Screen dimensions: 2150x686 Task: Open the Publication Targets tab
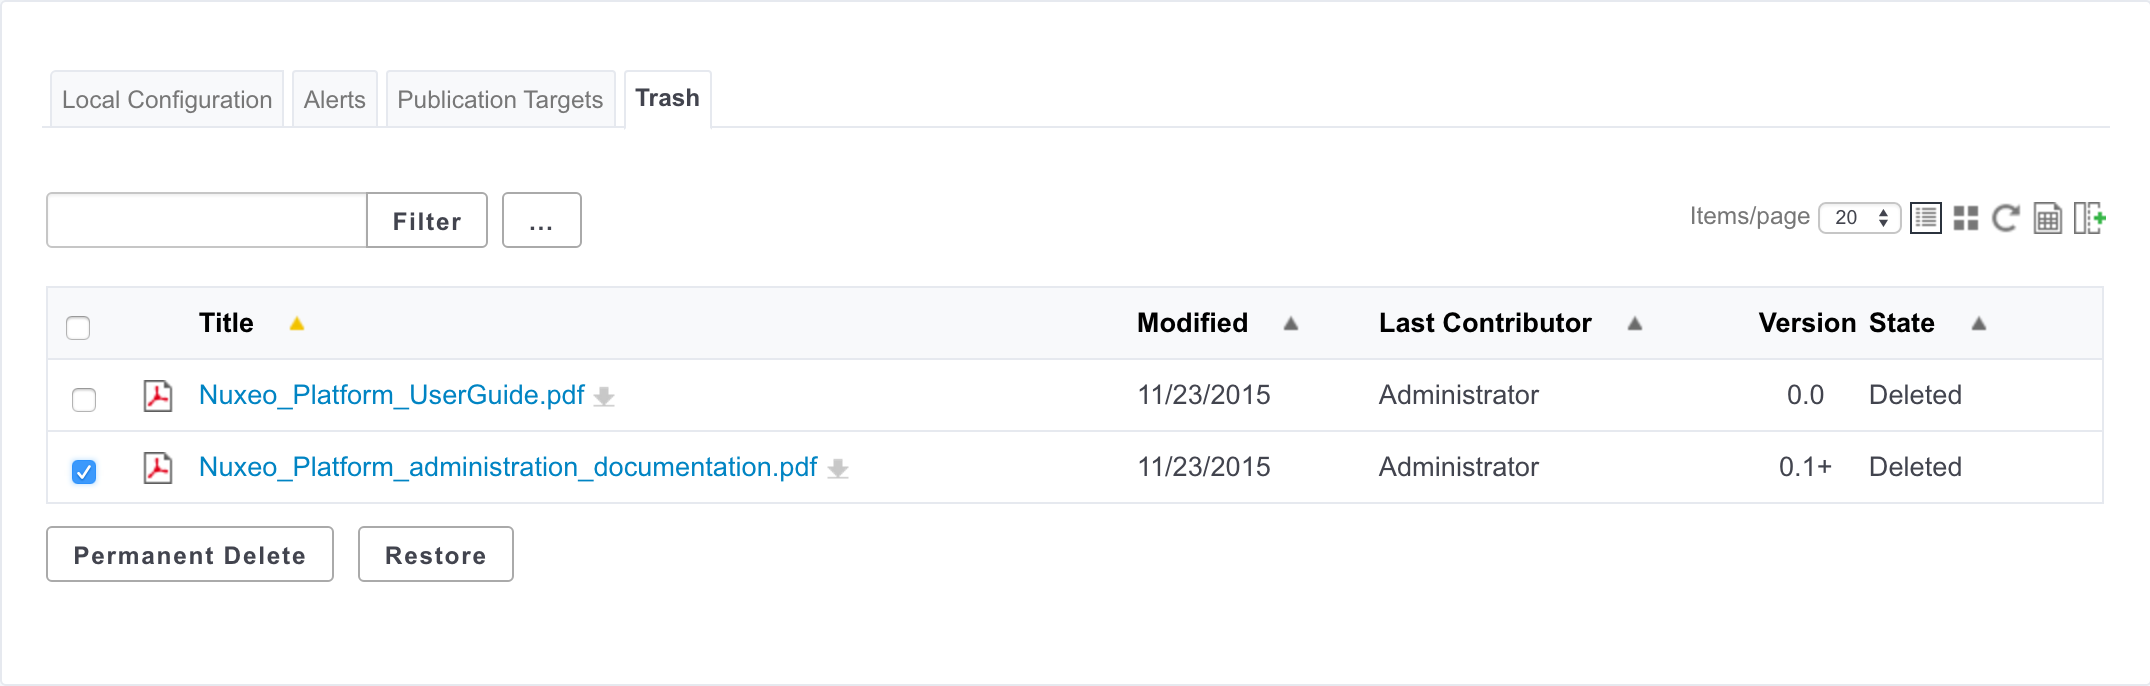(500, 99)
